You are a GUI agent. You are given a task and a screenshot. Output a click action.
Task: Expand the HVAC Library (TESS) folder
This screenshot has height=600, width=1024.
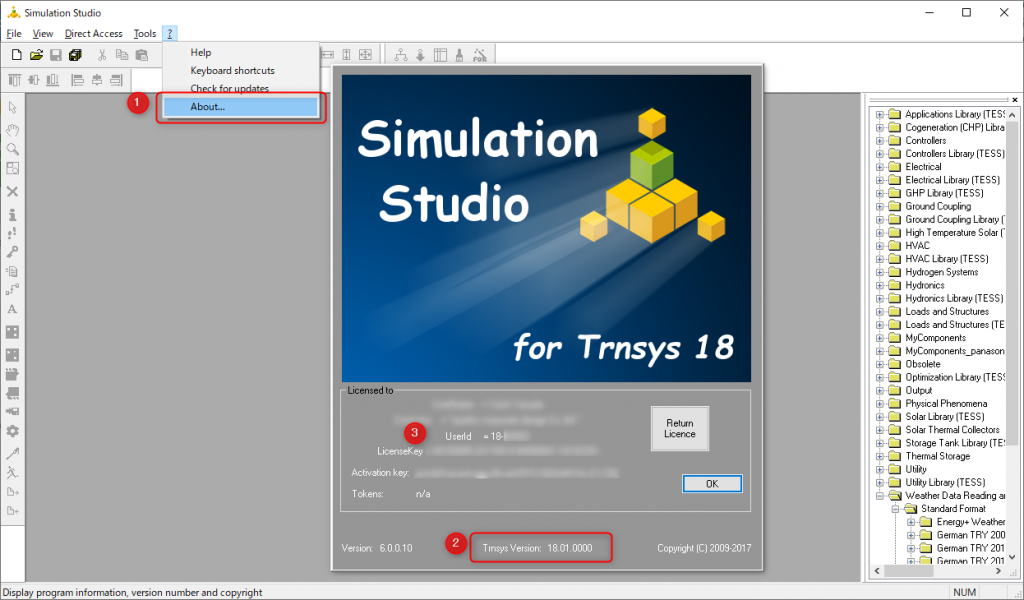[x=882, y=258]
